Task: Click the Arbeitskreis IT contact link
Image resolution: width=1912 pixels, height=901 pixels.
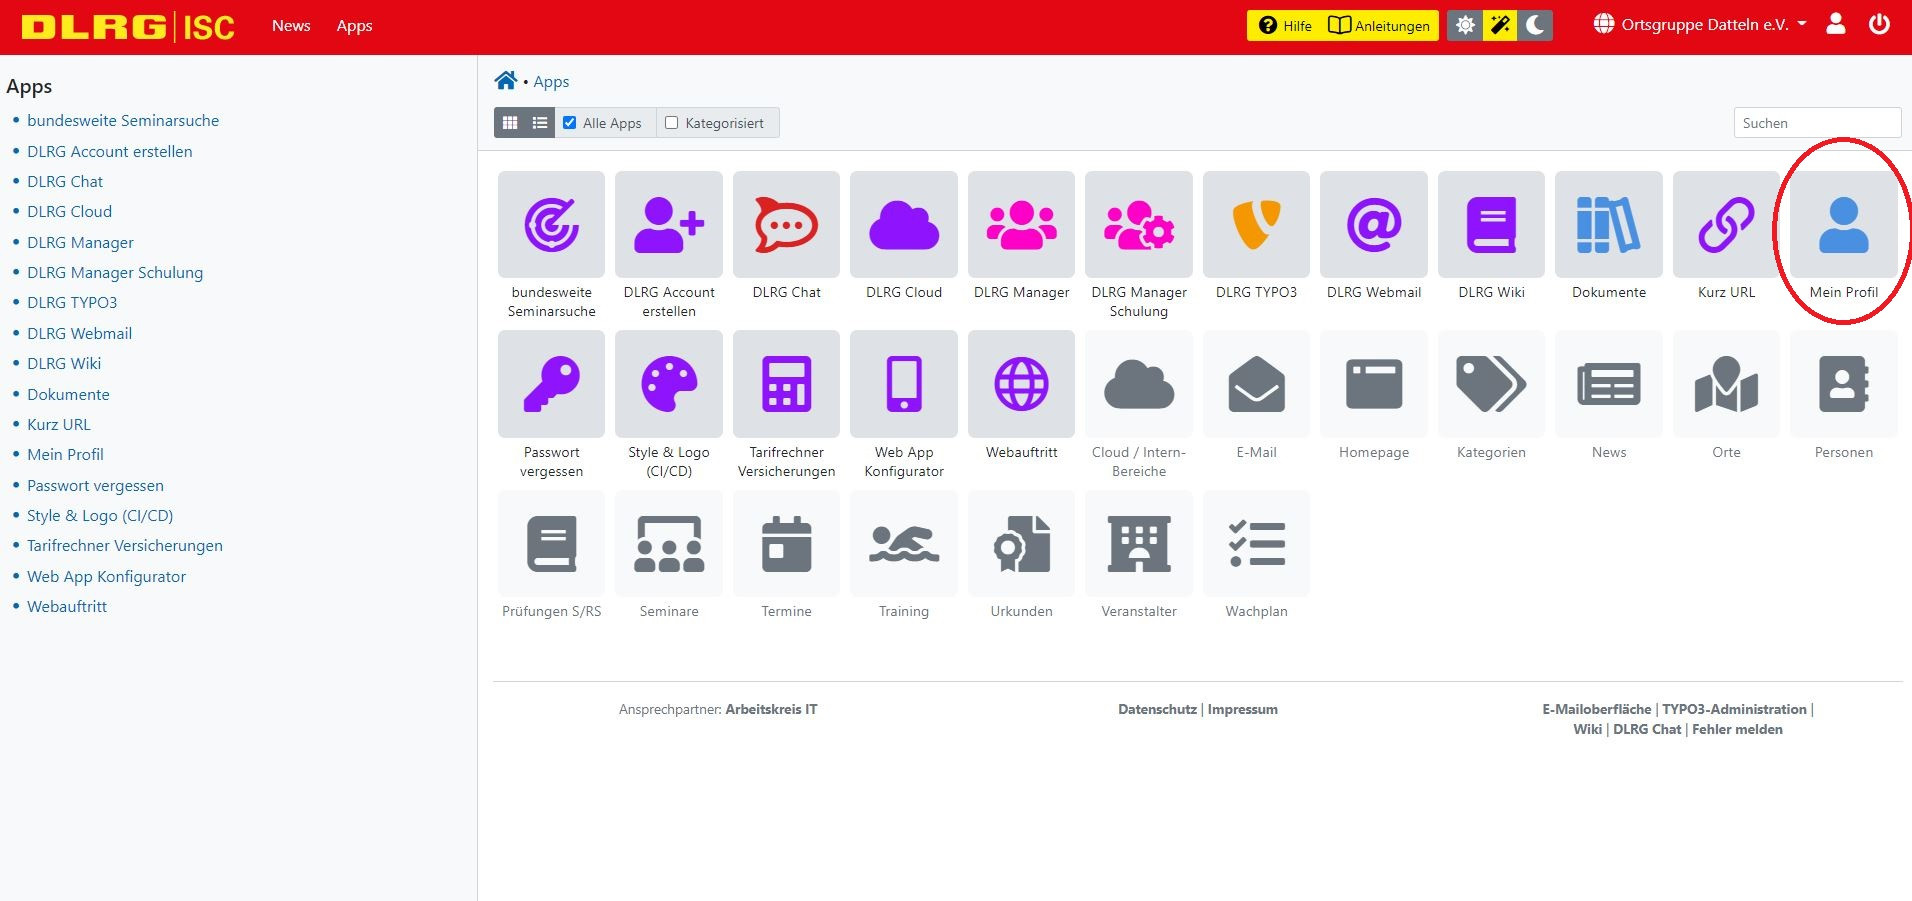Action: (x=771, y=709)
